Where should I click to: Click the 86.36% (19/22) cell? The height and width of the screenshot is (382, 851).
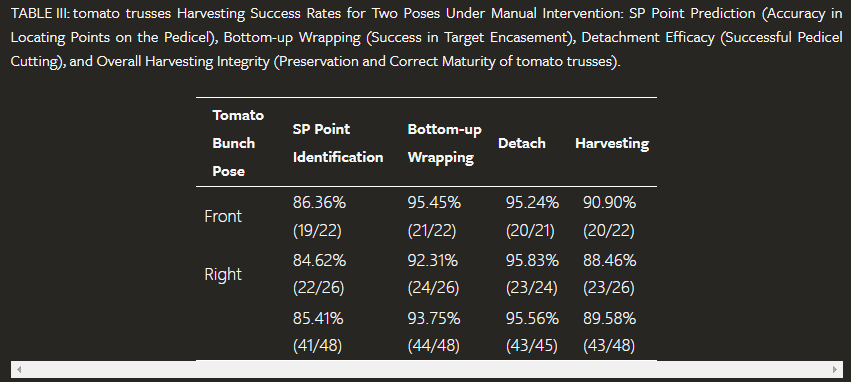tap(319, 217)
